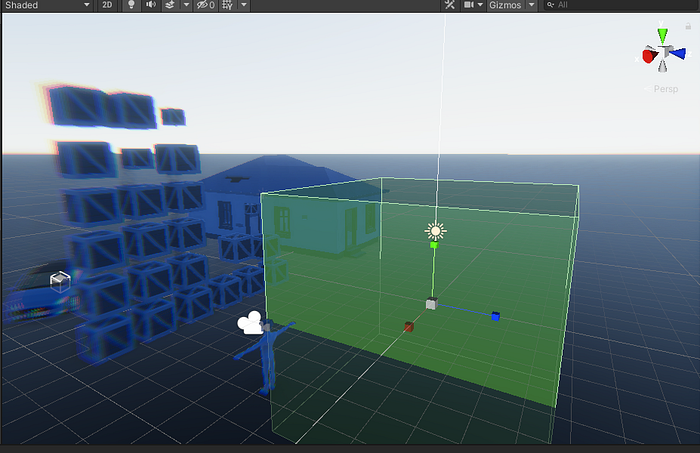Click the blue Z-axis move handle

click(495, 317)
